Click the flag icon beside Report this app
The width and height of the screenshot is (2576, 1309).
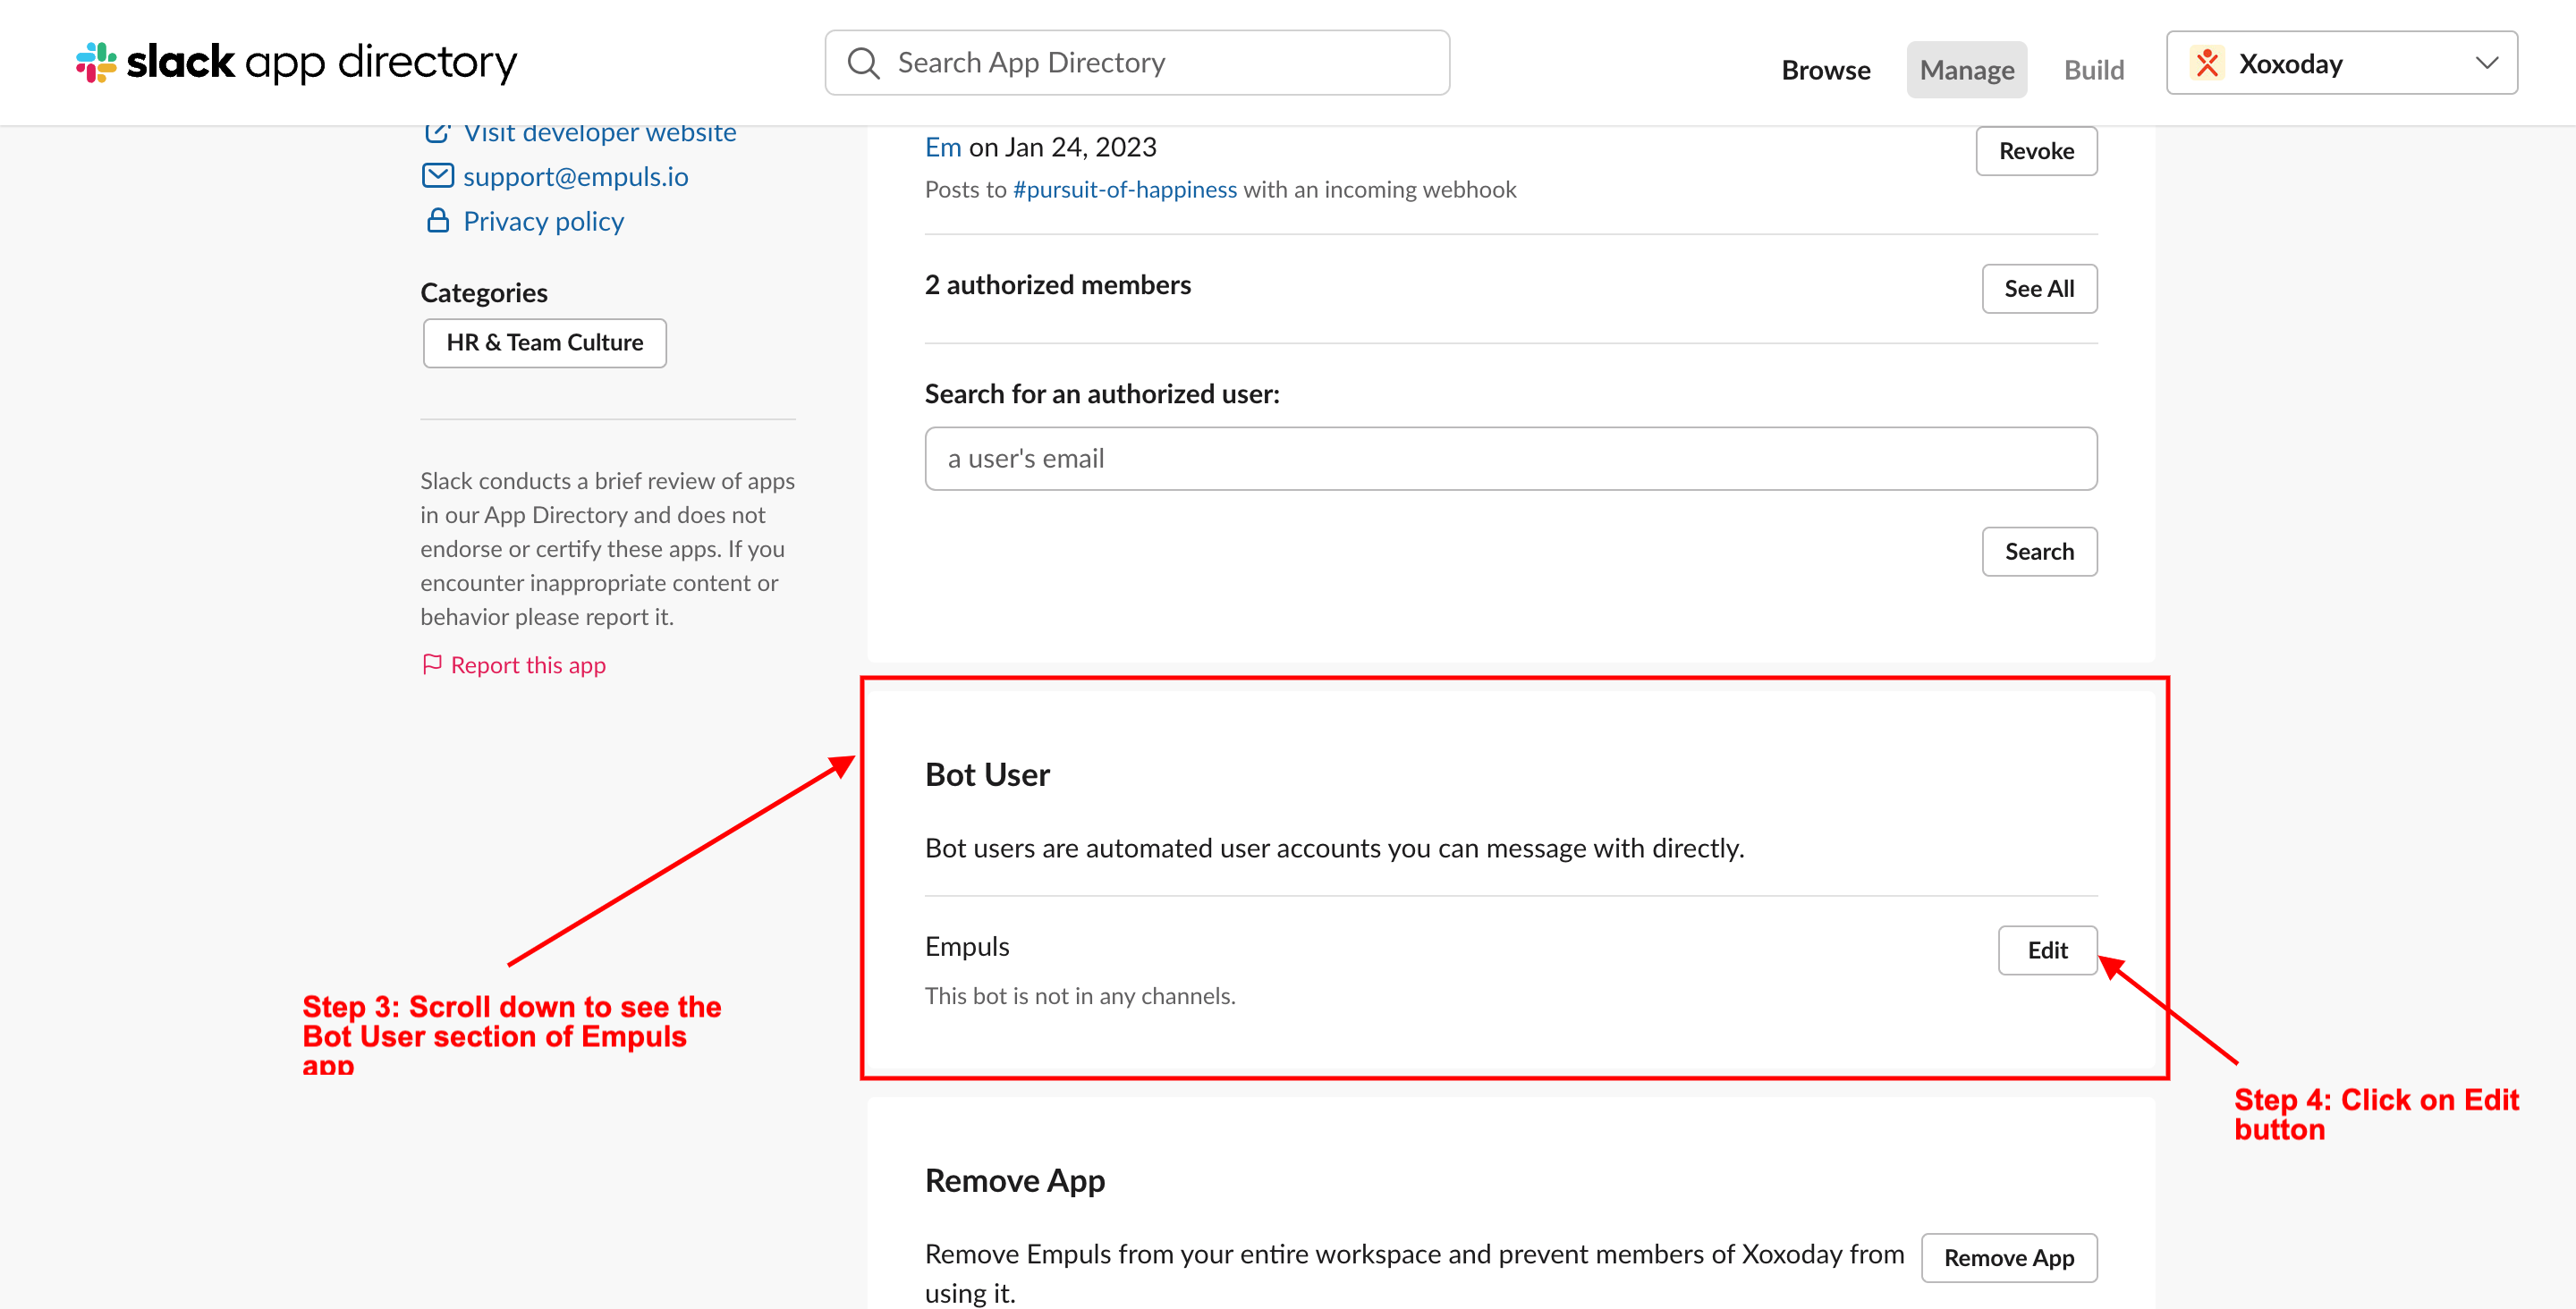pyautogui.click(x=432, y=664)
